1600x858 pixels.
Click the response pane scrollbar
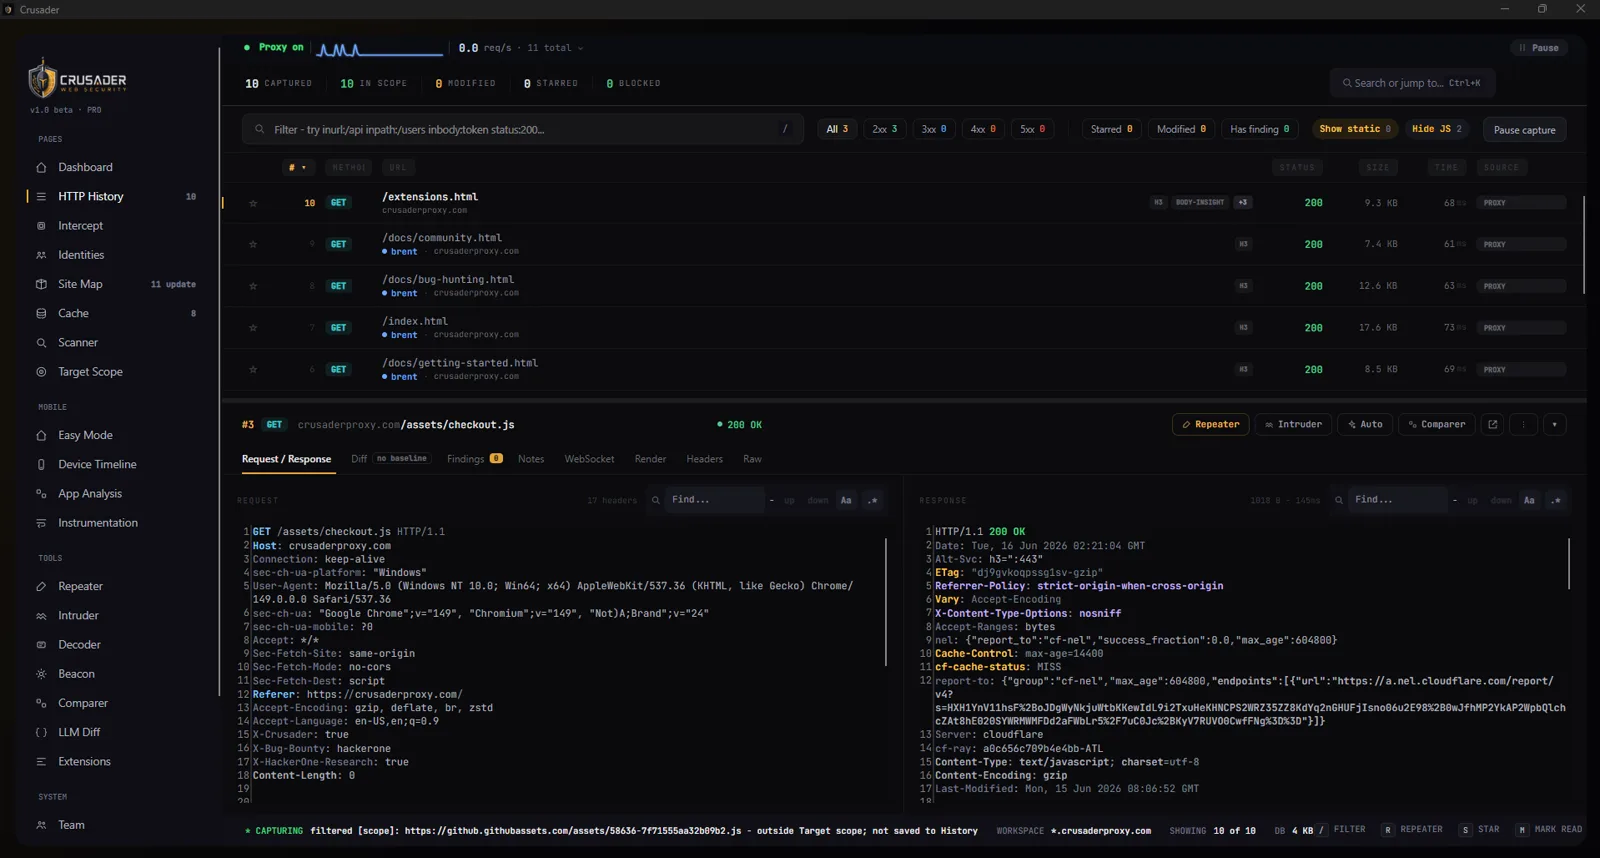pyautogui.click(x=1568, y=563)
